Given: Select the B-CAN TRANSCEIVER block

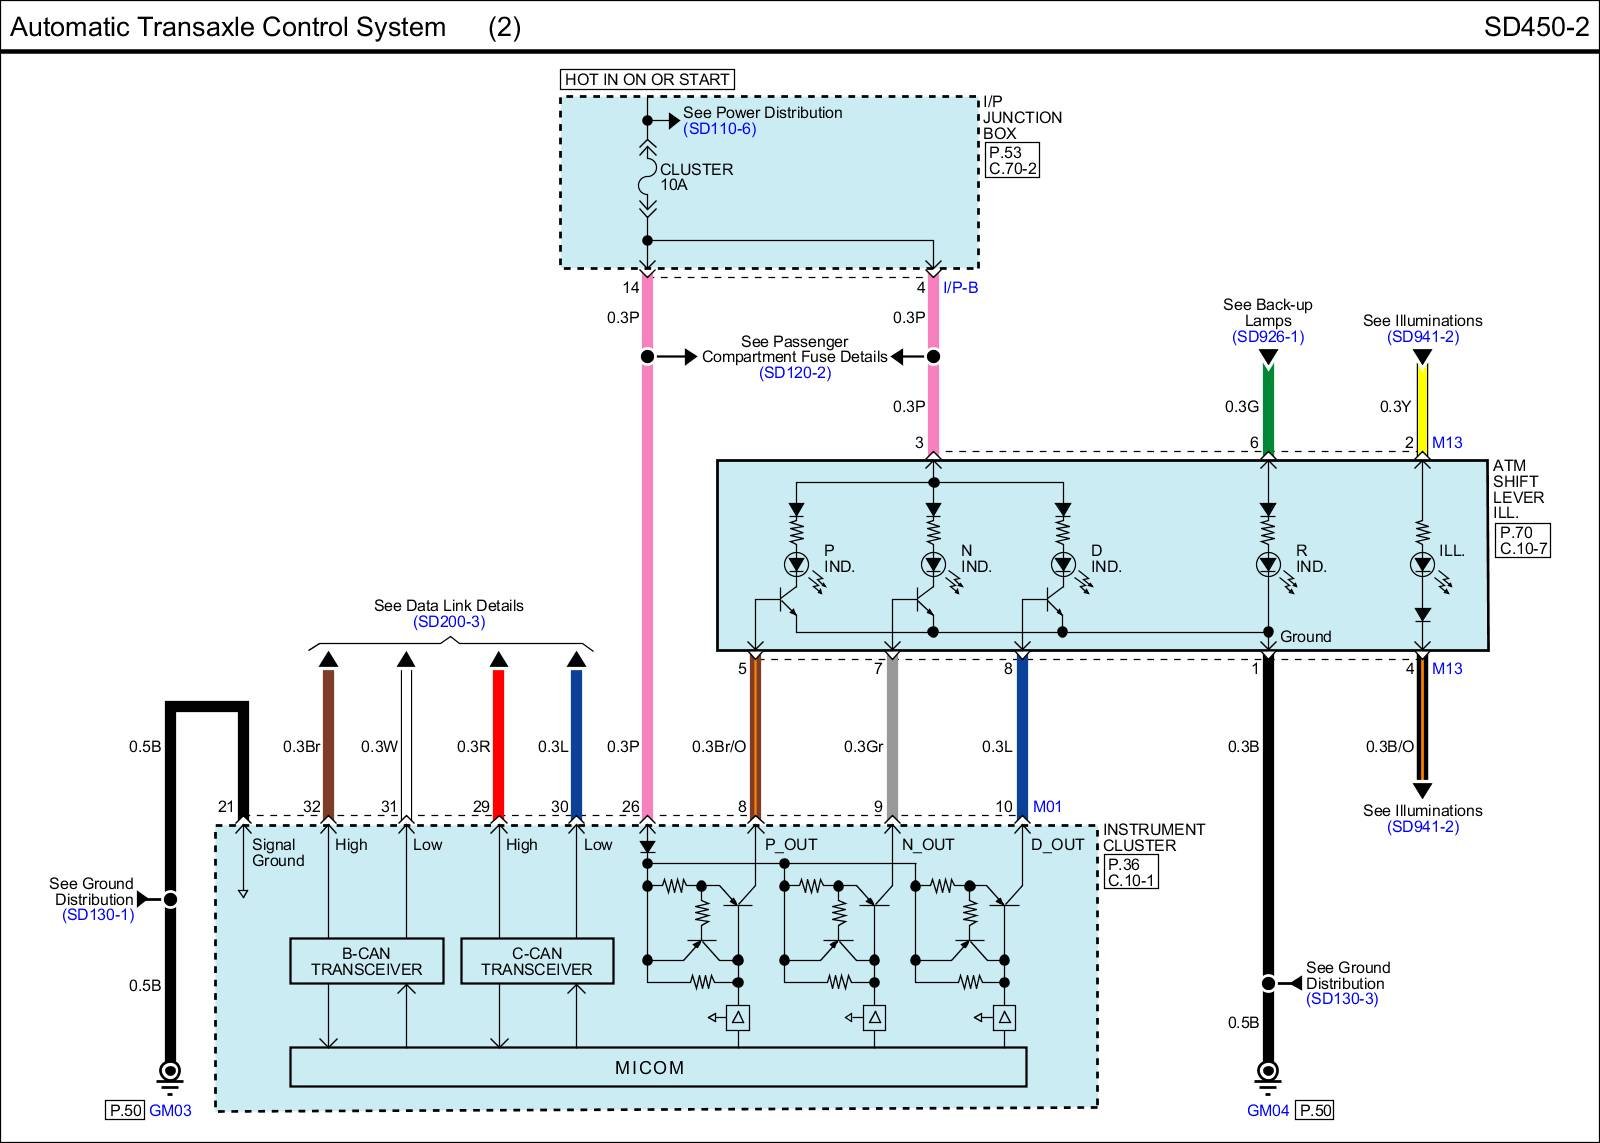Looking at the screenshot, I should (366, 961).
